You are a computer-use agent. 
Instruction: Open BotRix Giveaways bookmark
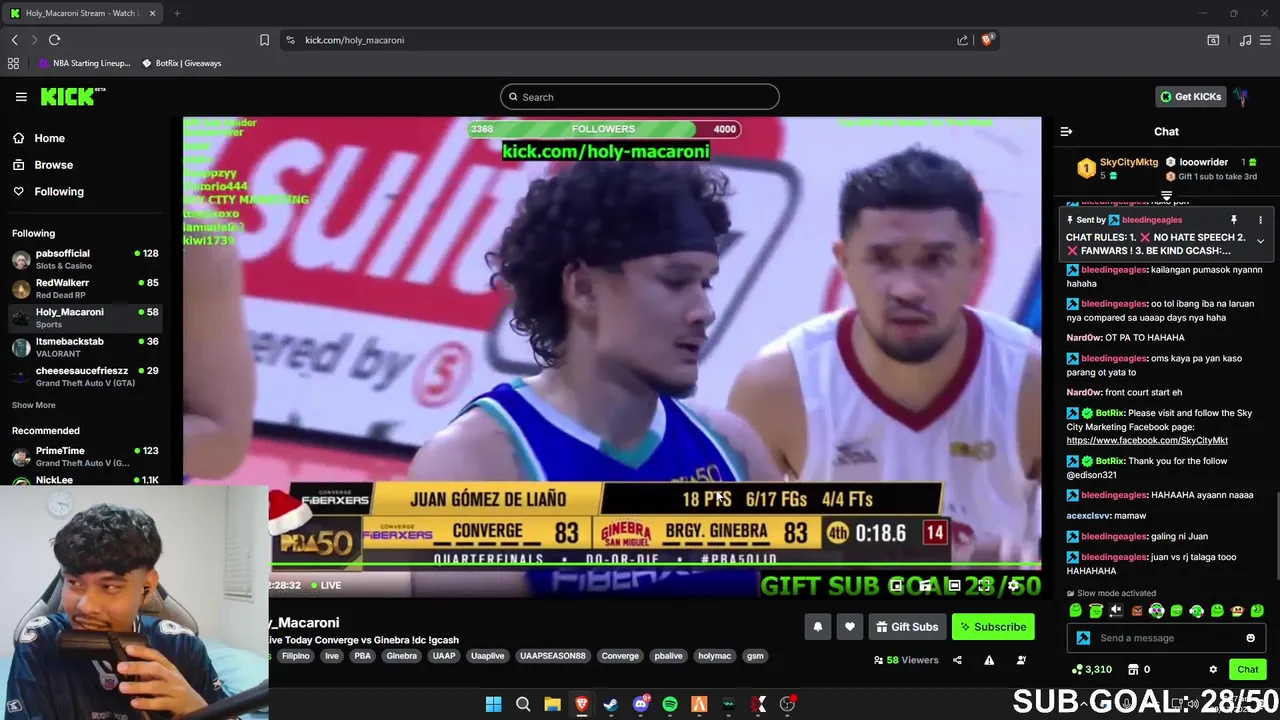coord(181,63)
